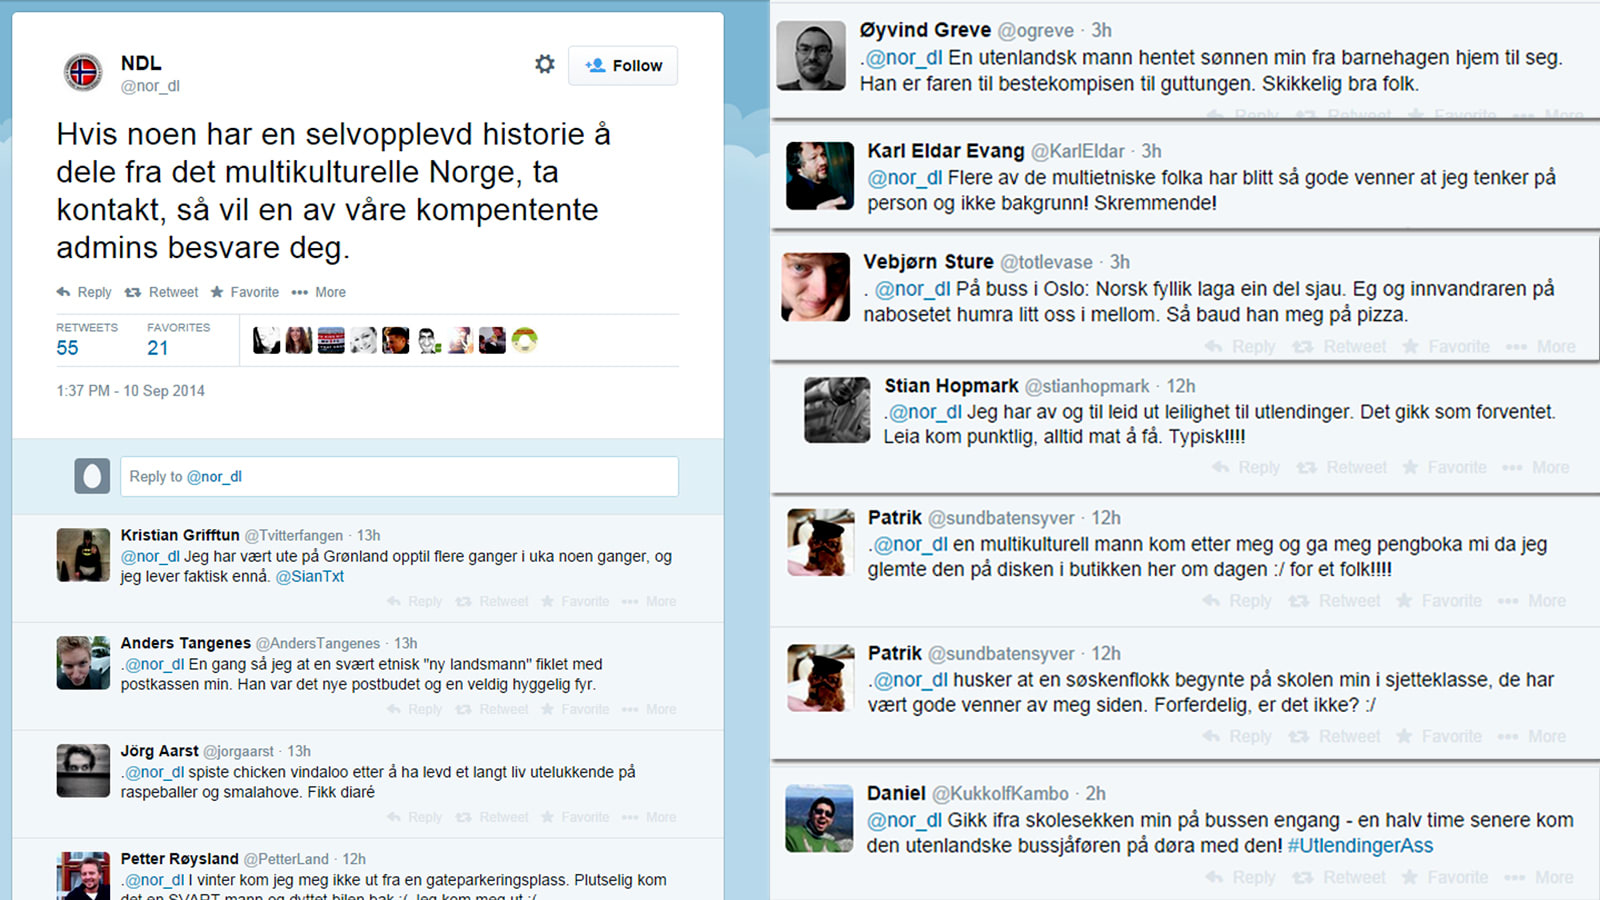The image size is (1600, 900).
Task: Open Øyvind Greve's profile picture
Action: (x=810, y=56)
